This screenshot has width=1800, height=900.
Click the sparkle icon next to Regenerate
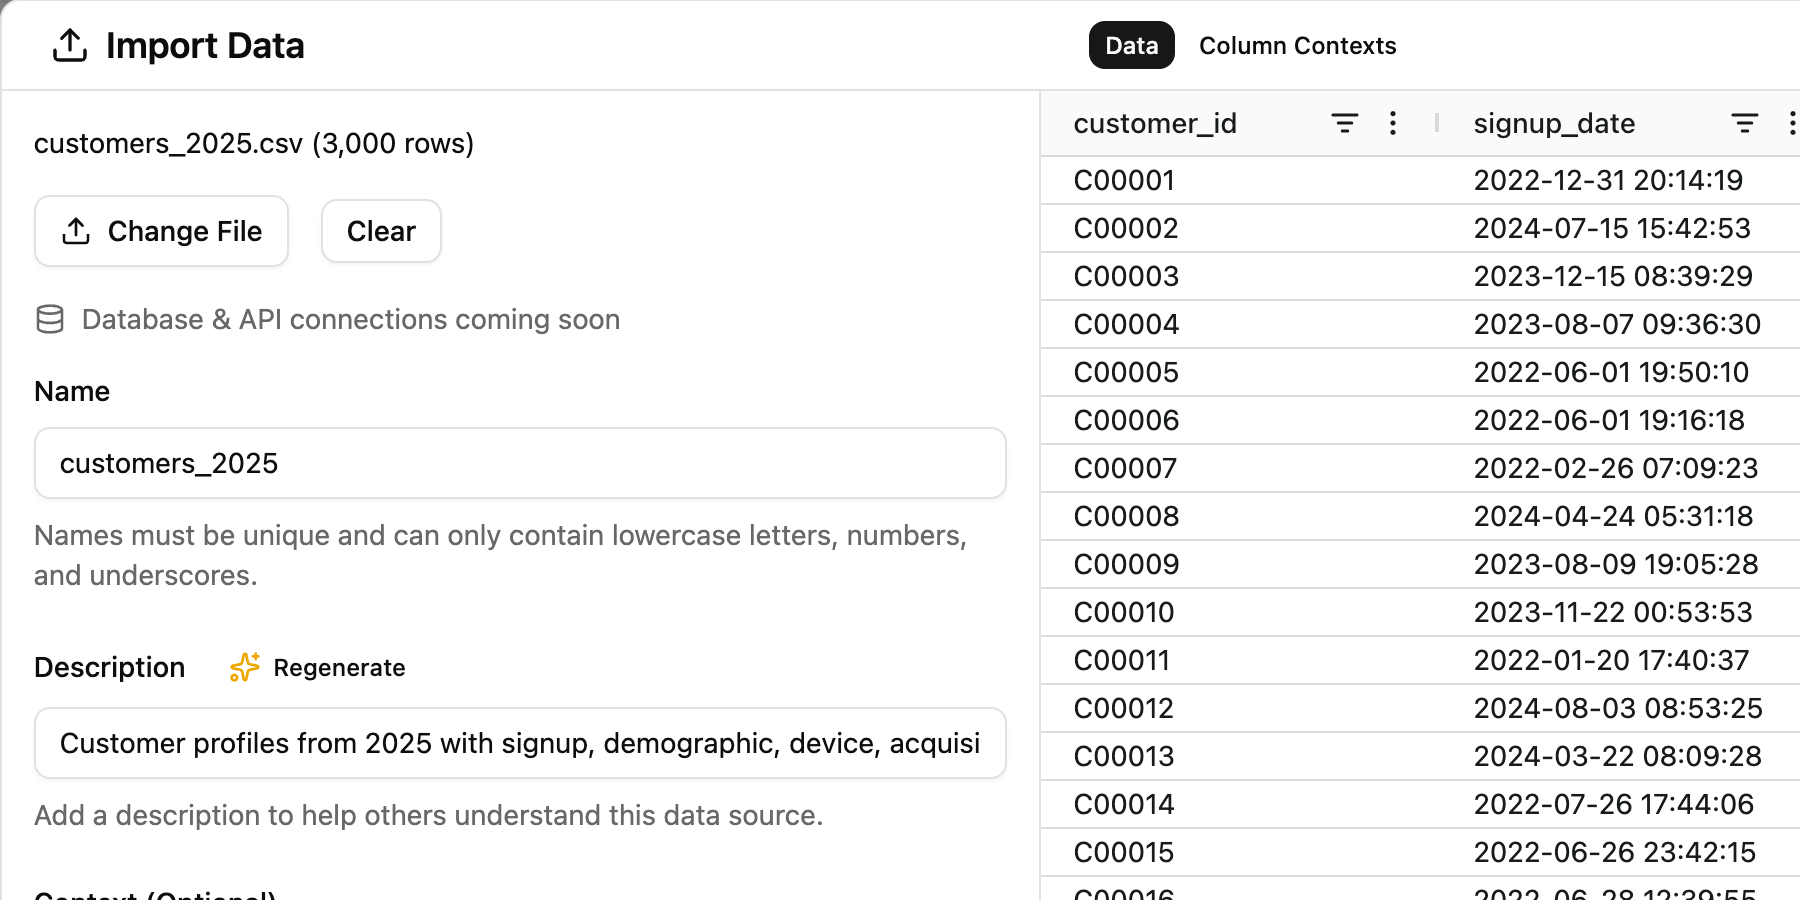tap(243, 667)
